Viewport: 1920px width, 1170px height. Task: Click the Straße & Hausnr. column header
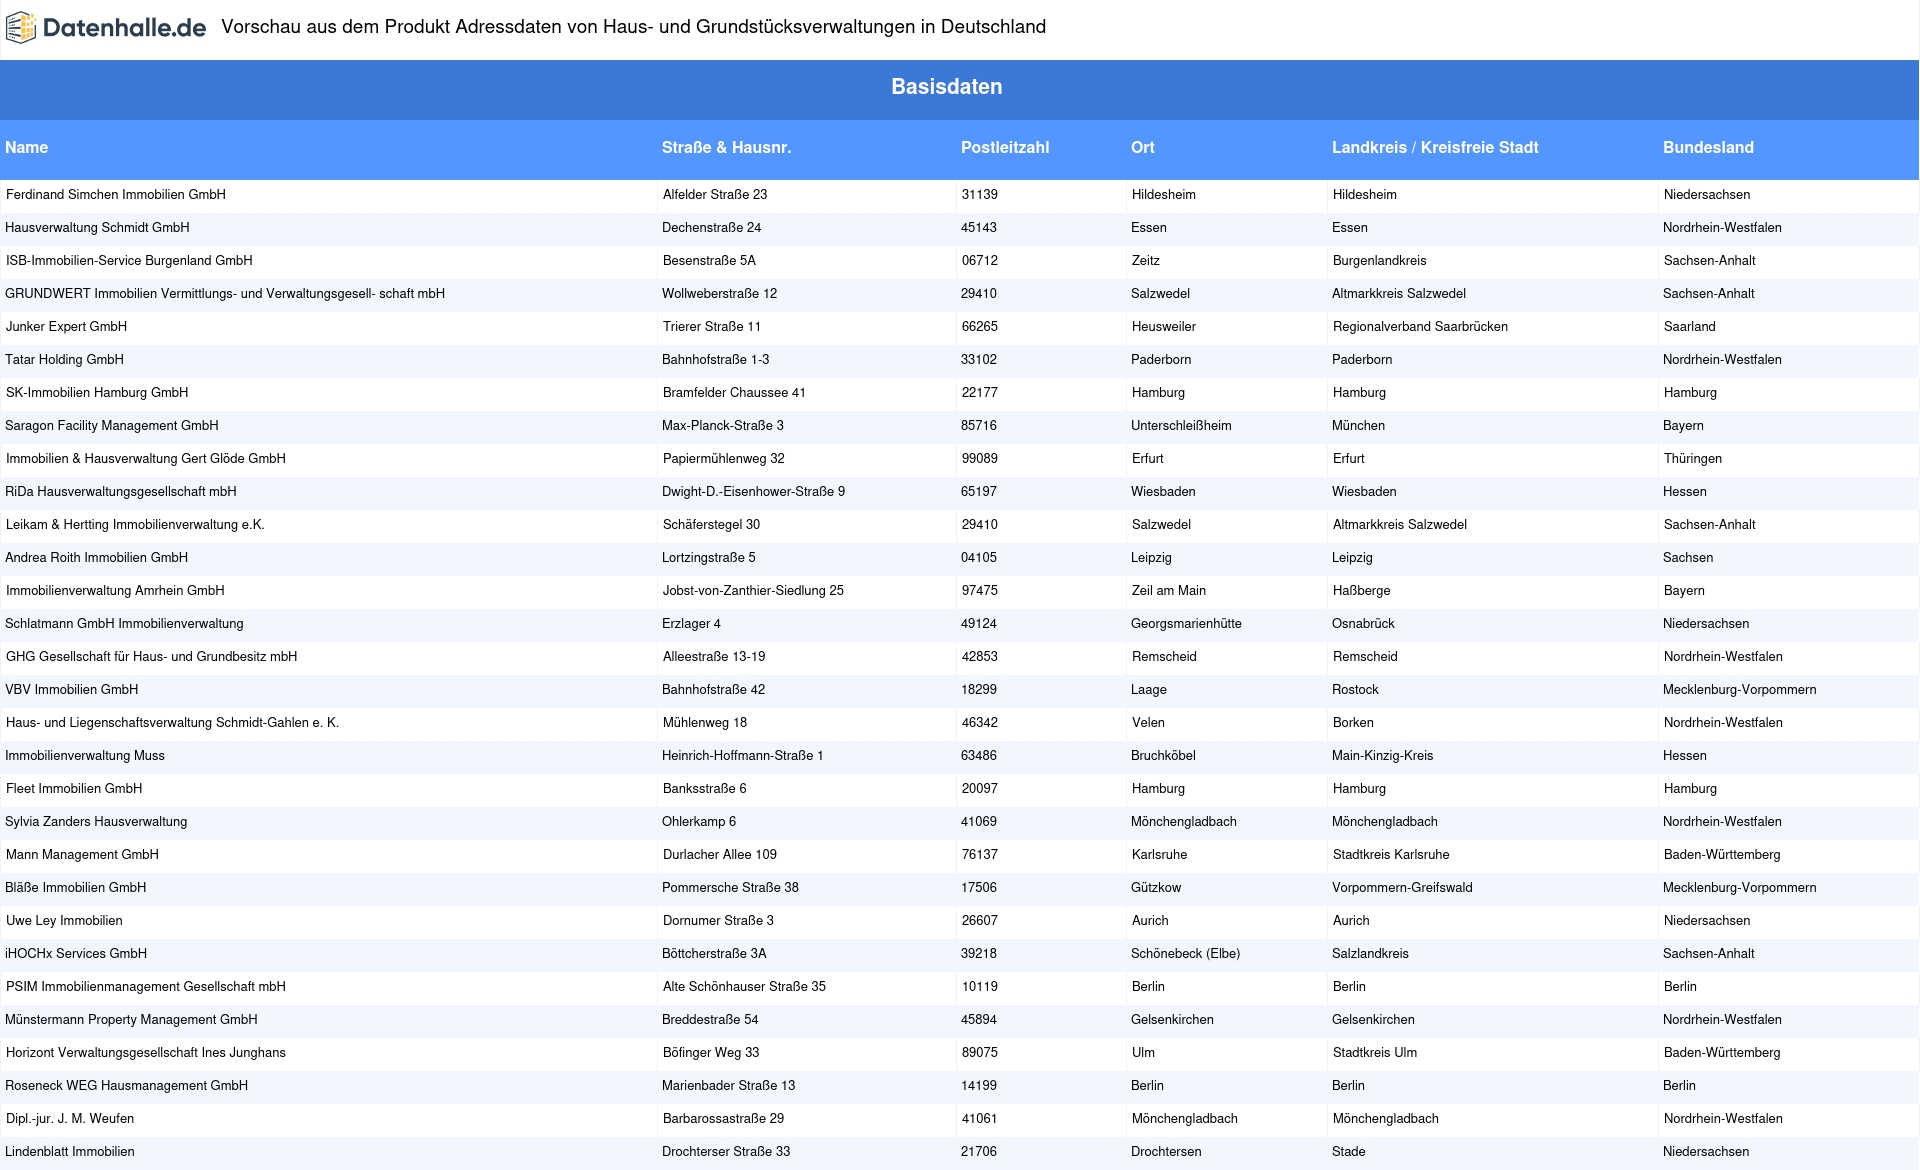click(726, 147)
